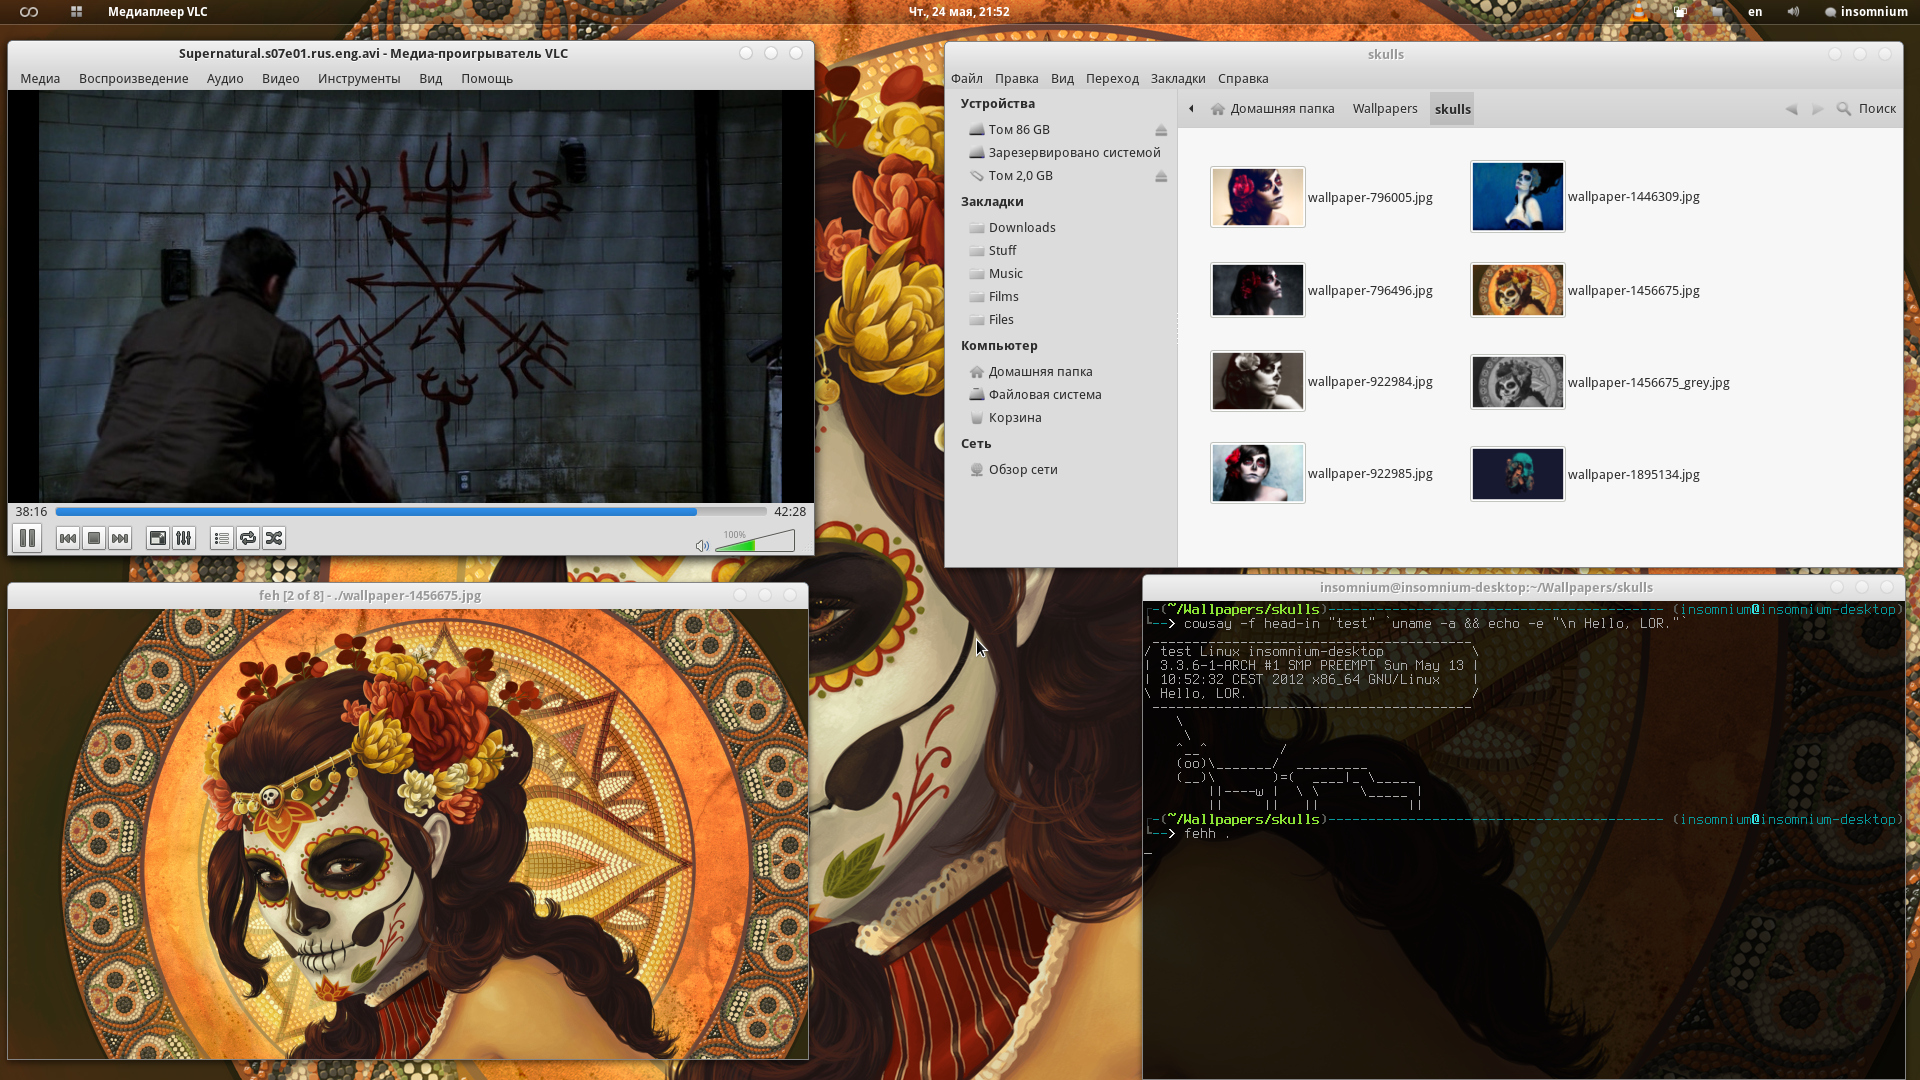
Task: Open the Инструменты menu in VLC
Action: (358, 78)
